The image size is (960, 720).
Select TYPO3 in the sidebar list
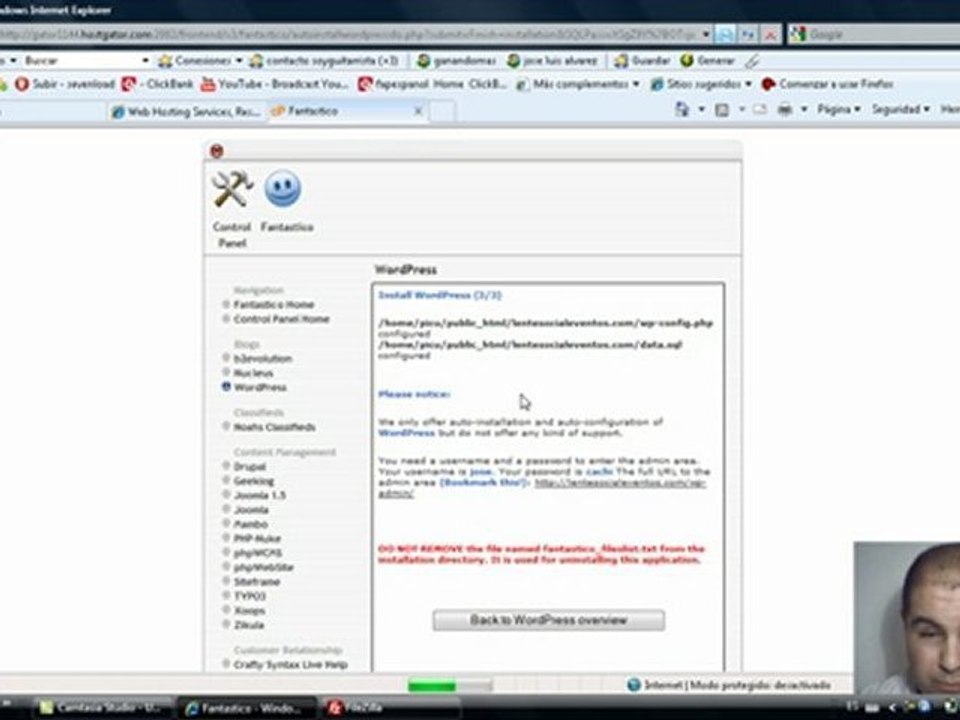tap(250, 596)
